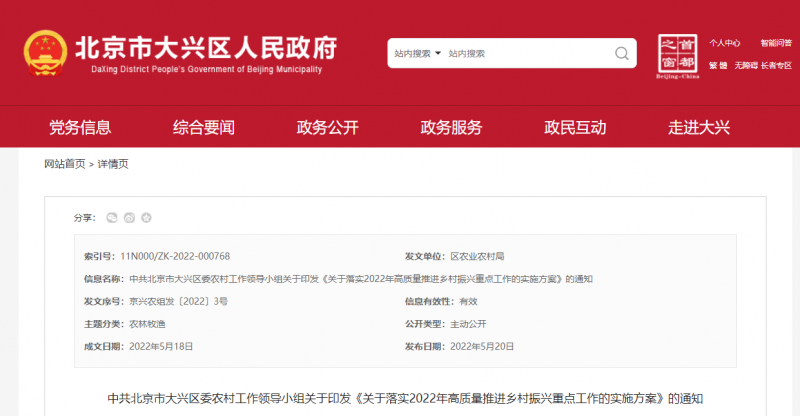Open the 综合要闻 menu

[x=204, y=127]
